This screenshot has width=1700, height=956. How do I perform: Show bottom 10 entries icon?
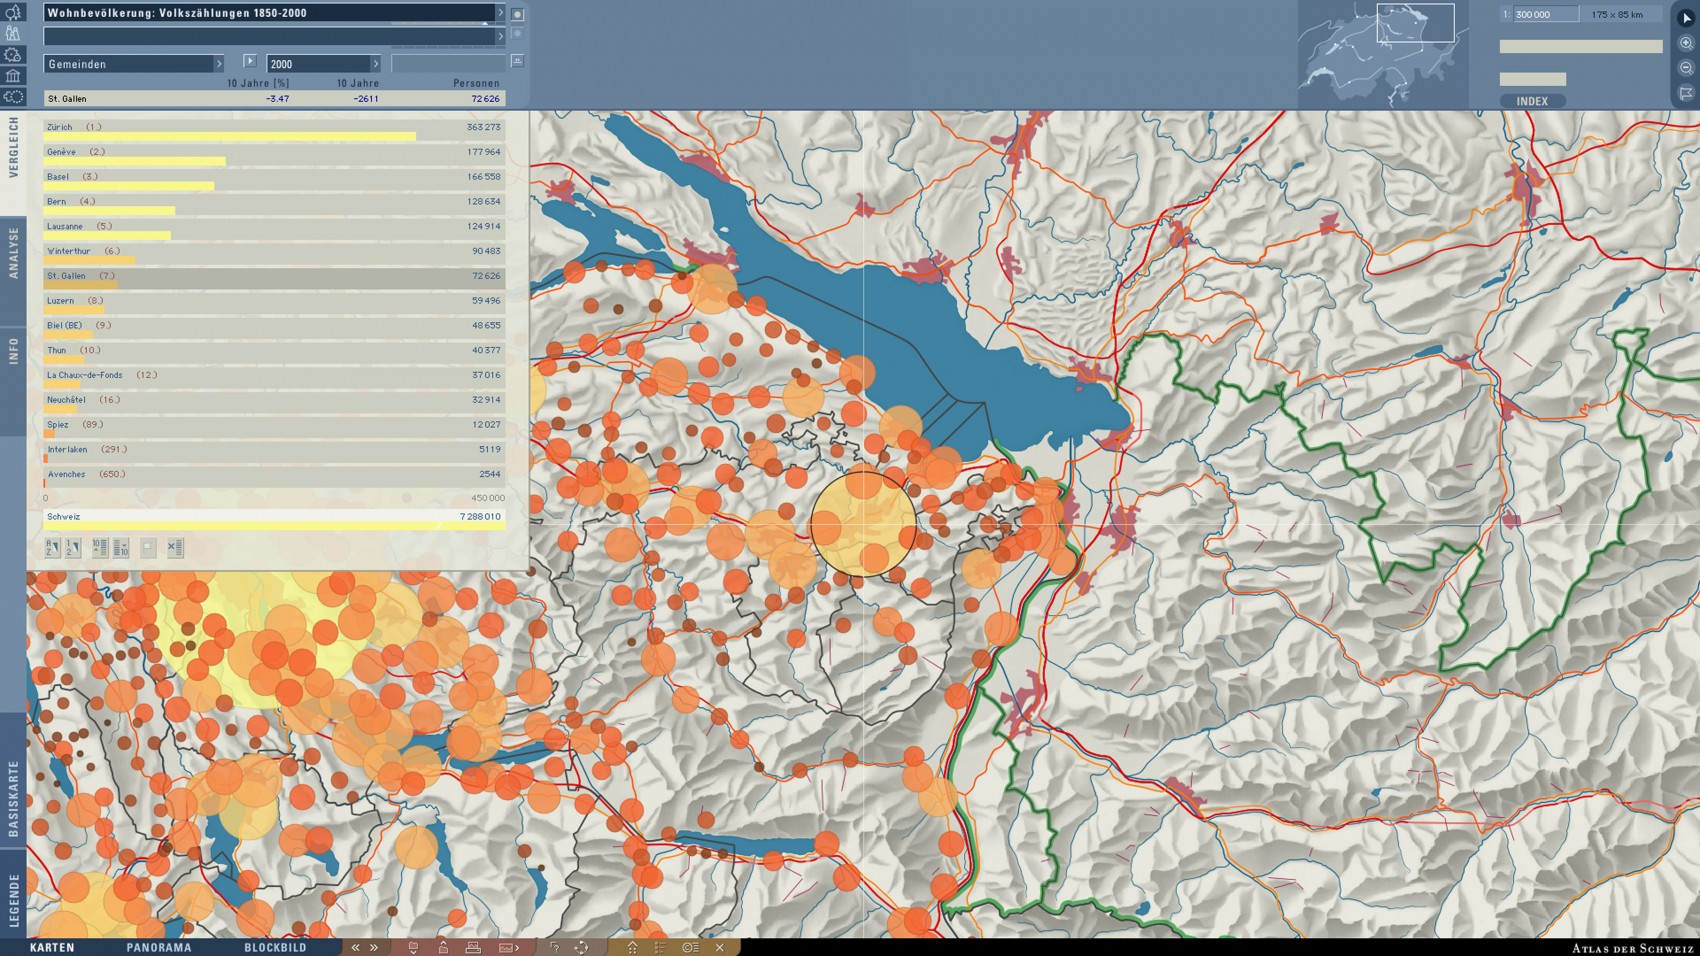tap(121, 547)
